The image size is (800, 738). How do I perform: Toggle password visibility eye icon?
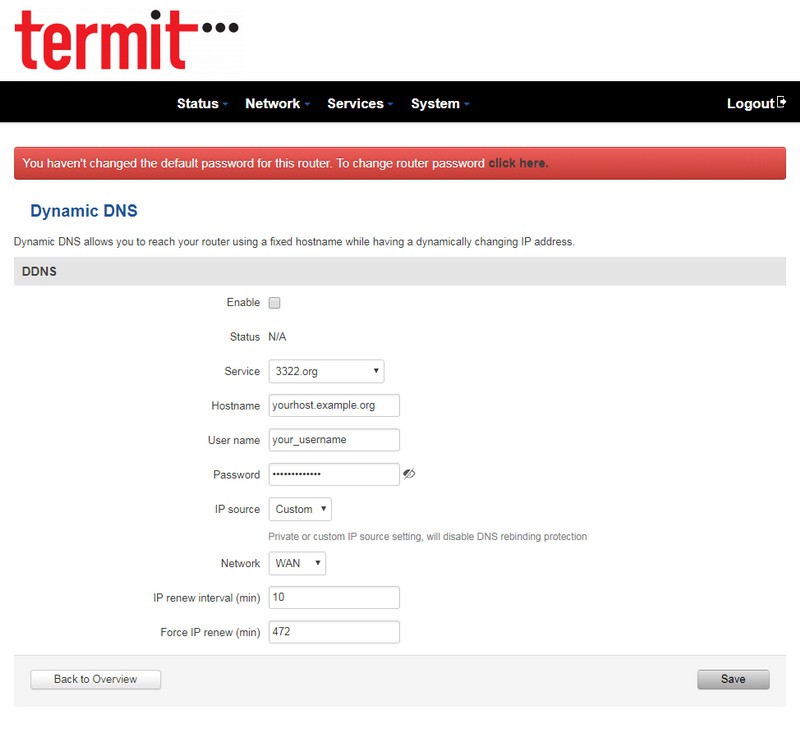408,474
